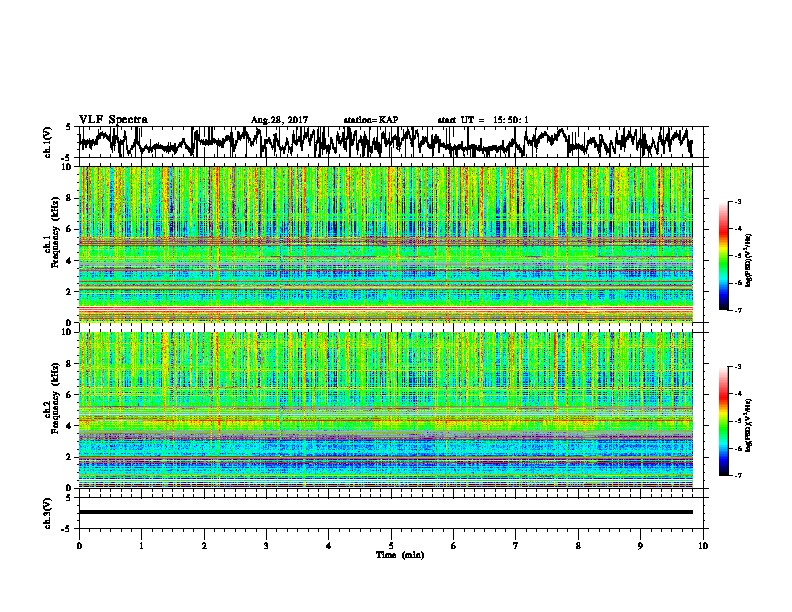Click the ch.2 spectrogram color scale bar
792x612 pixels.
pyautogui.click(x=723, y=421)
